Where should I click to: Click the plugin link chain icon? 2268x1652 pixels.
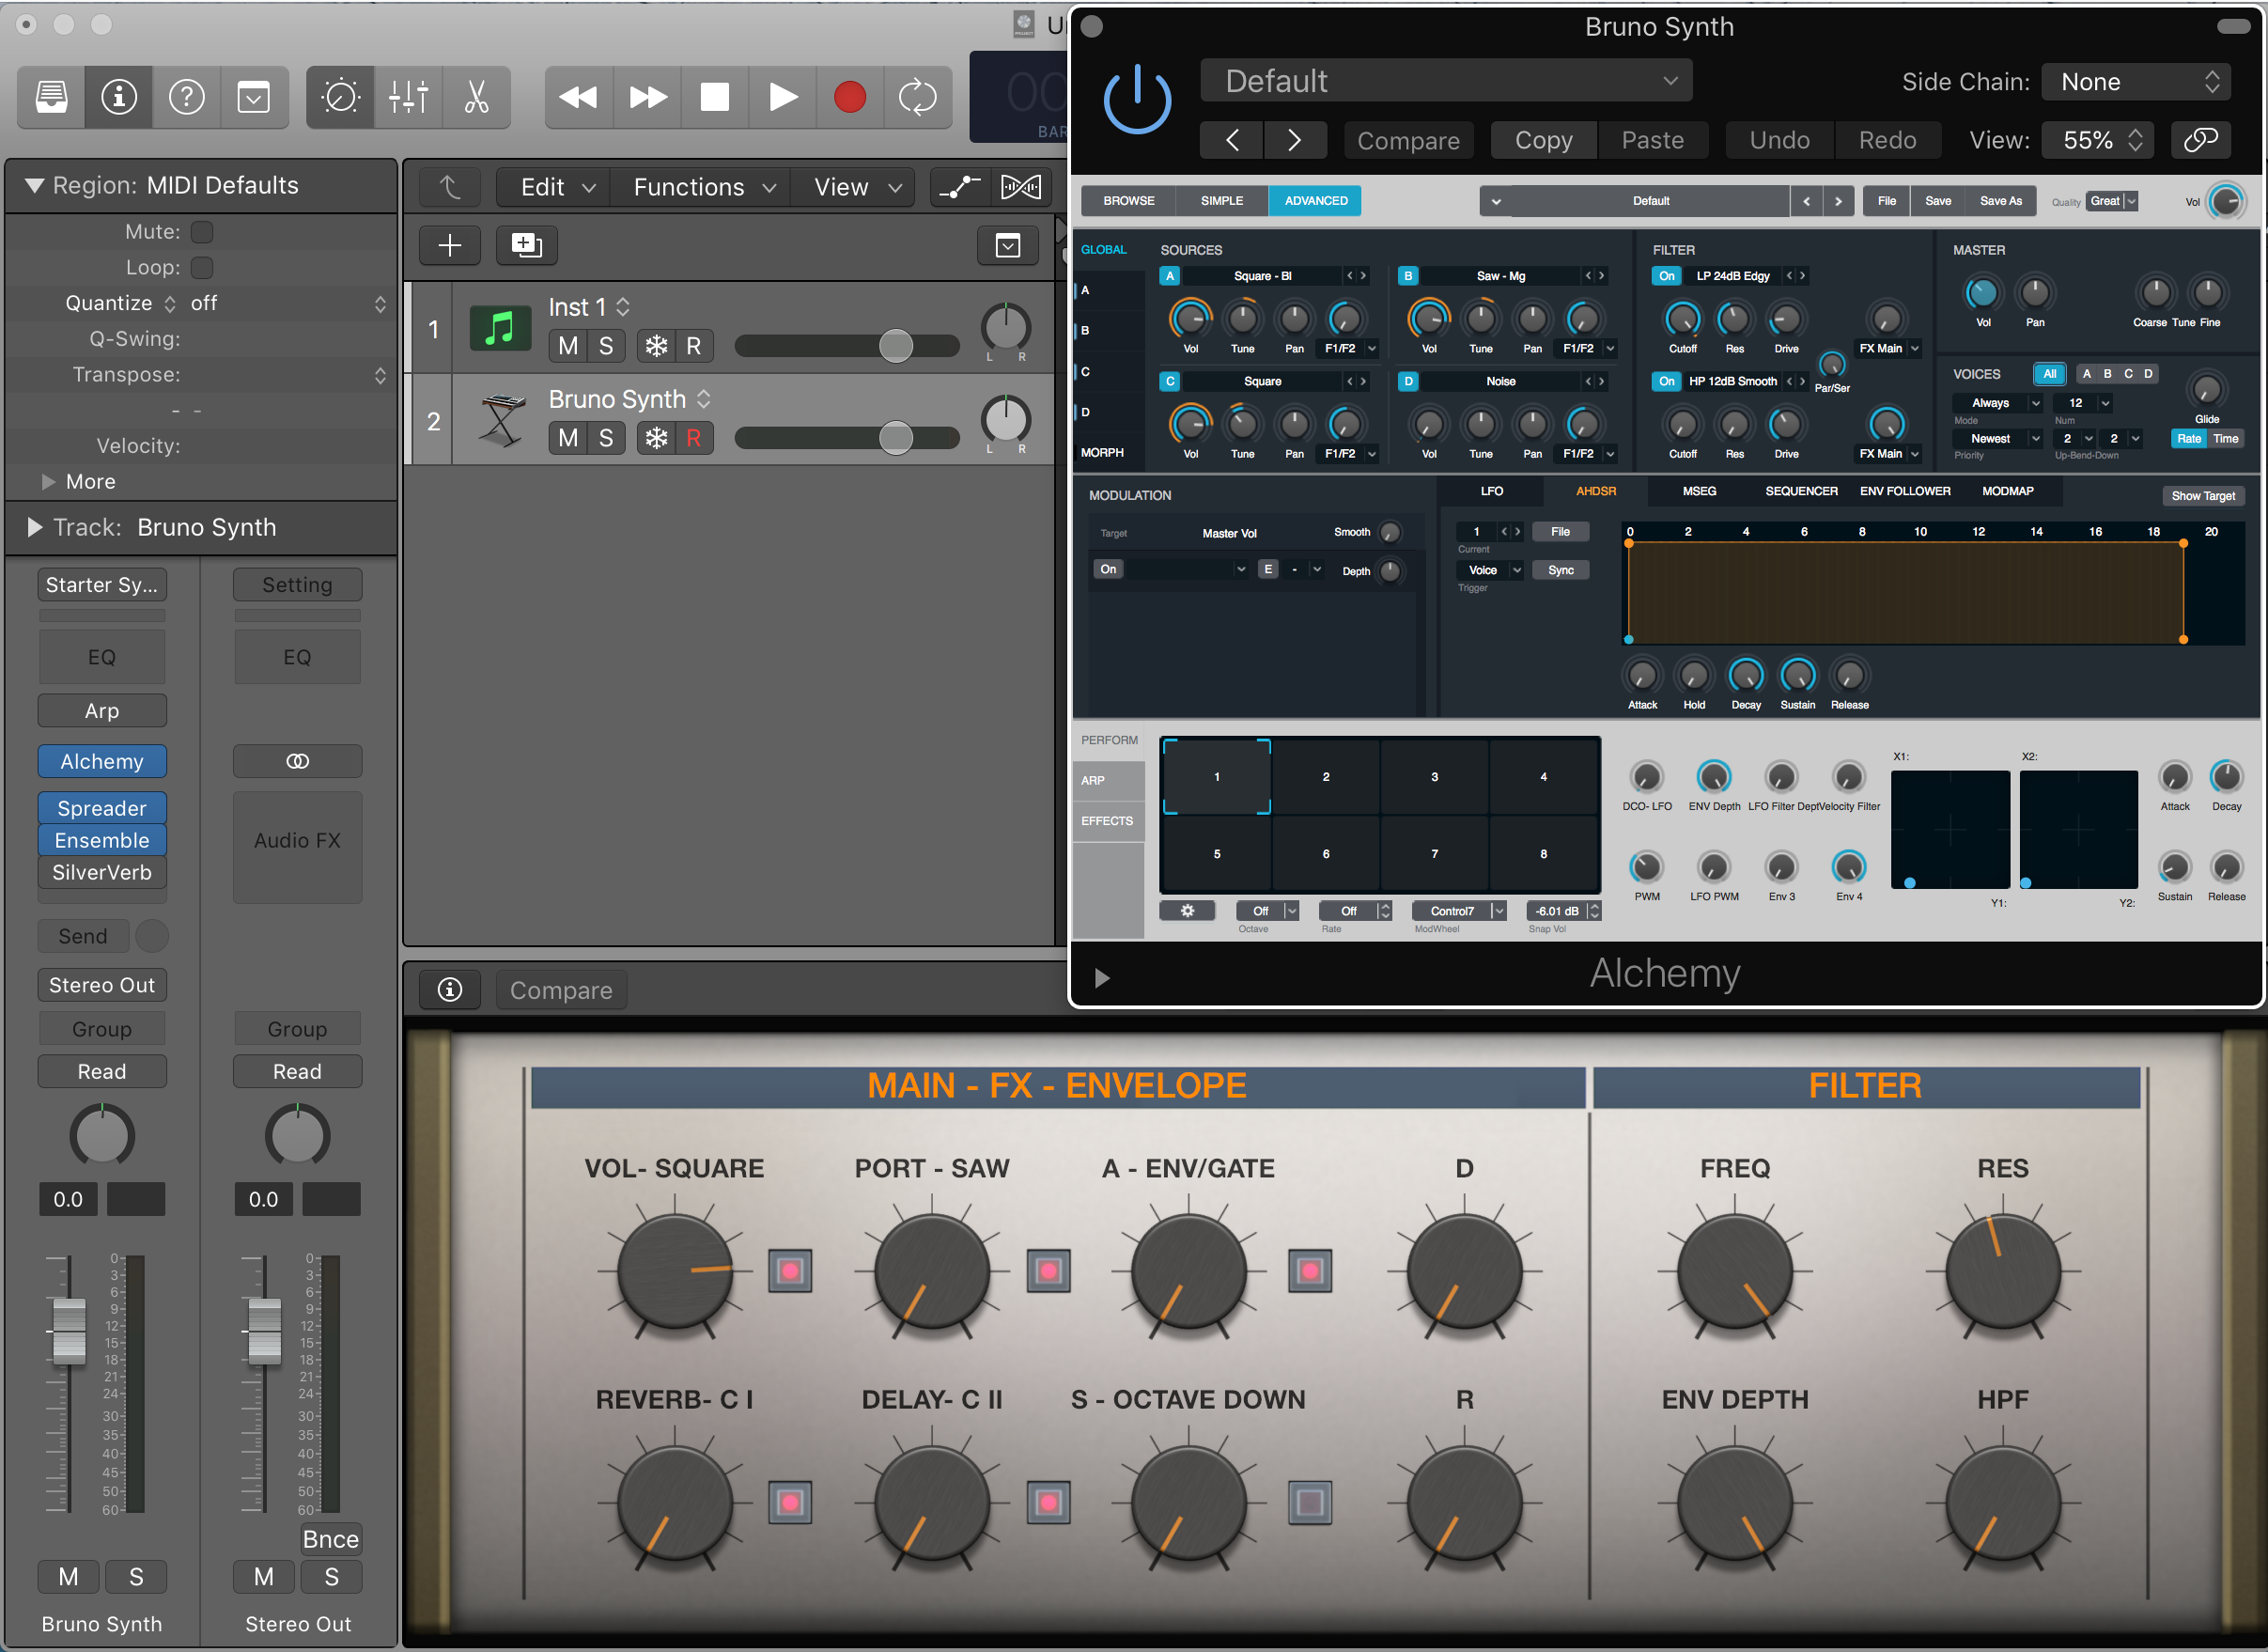[2201, 140]
